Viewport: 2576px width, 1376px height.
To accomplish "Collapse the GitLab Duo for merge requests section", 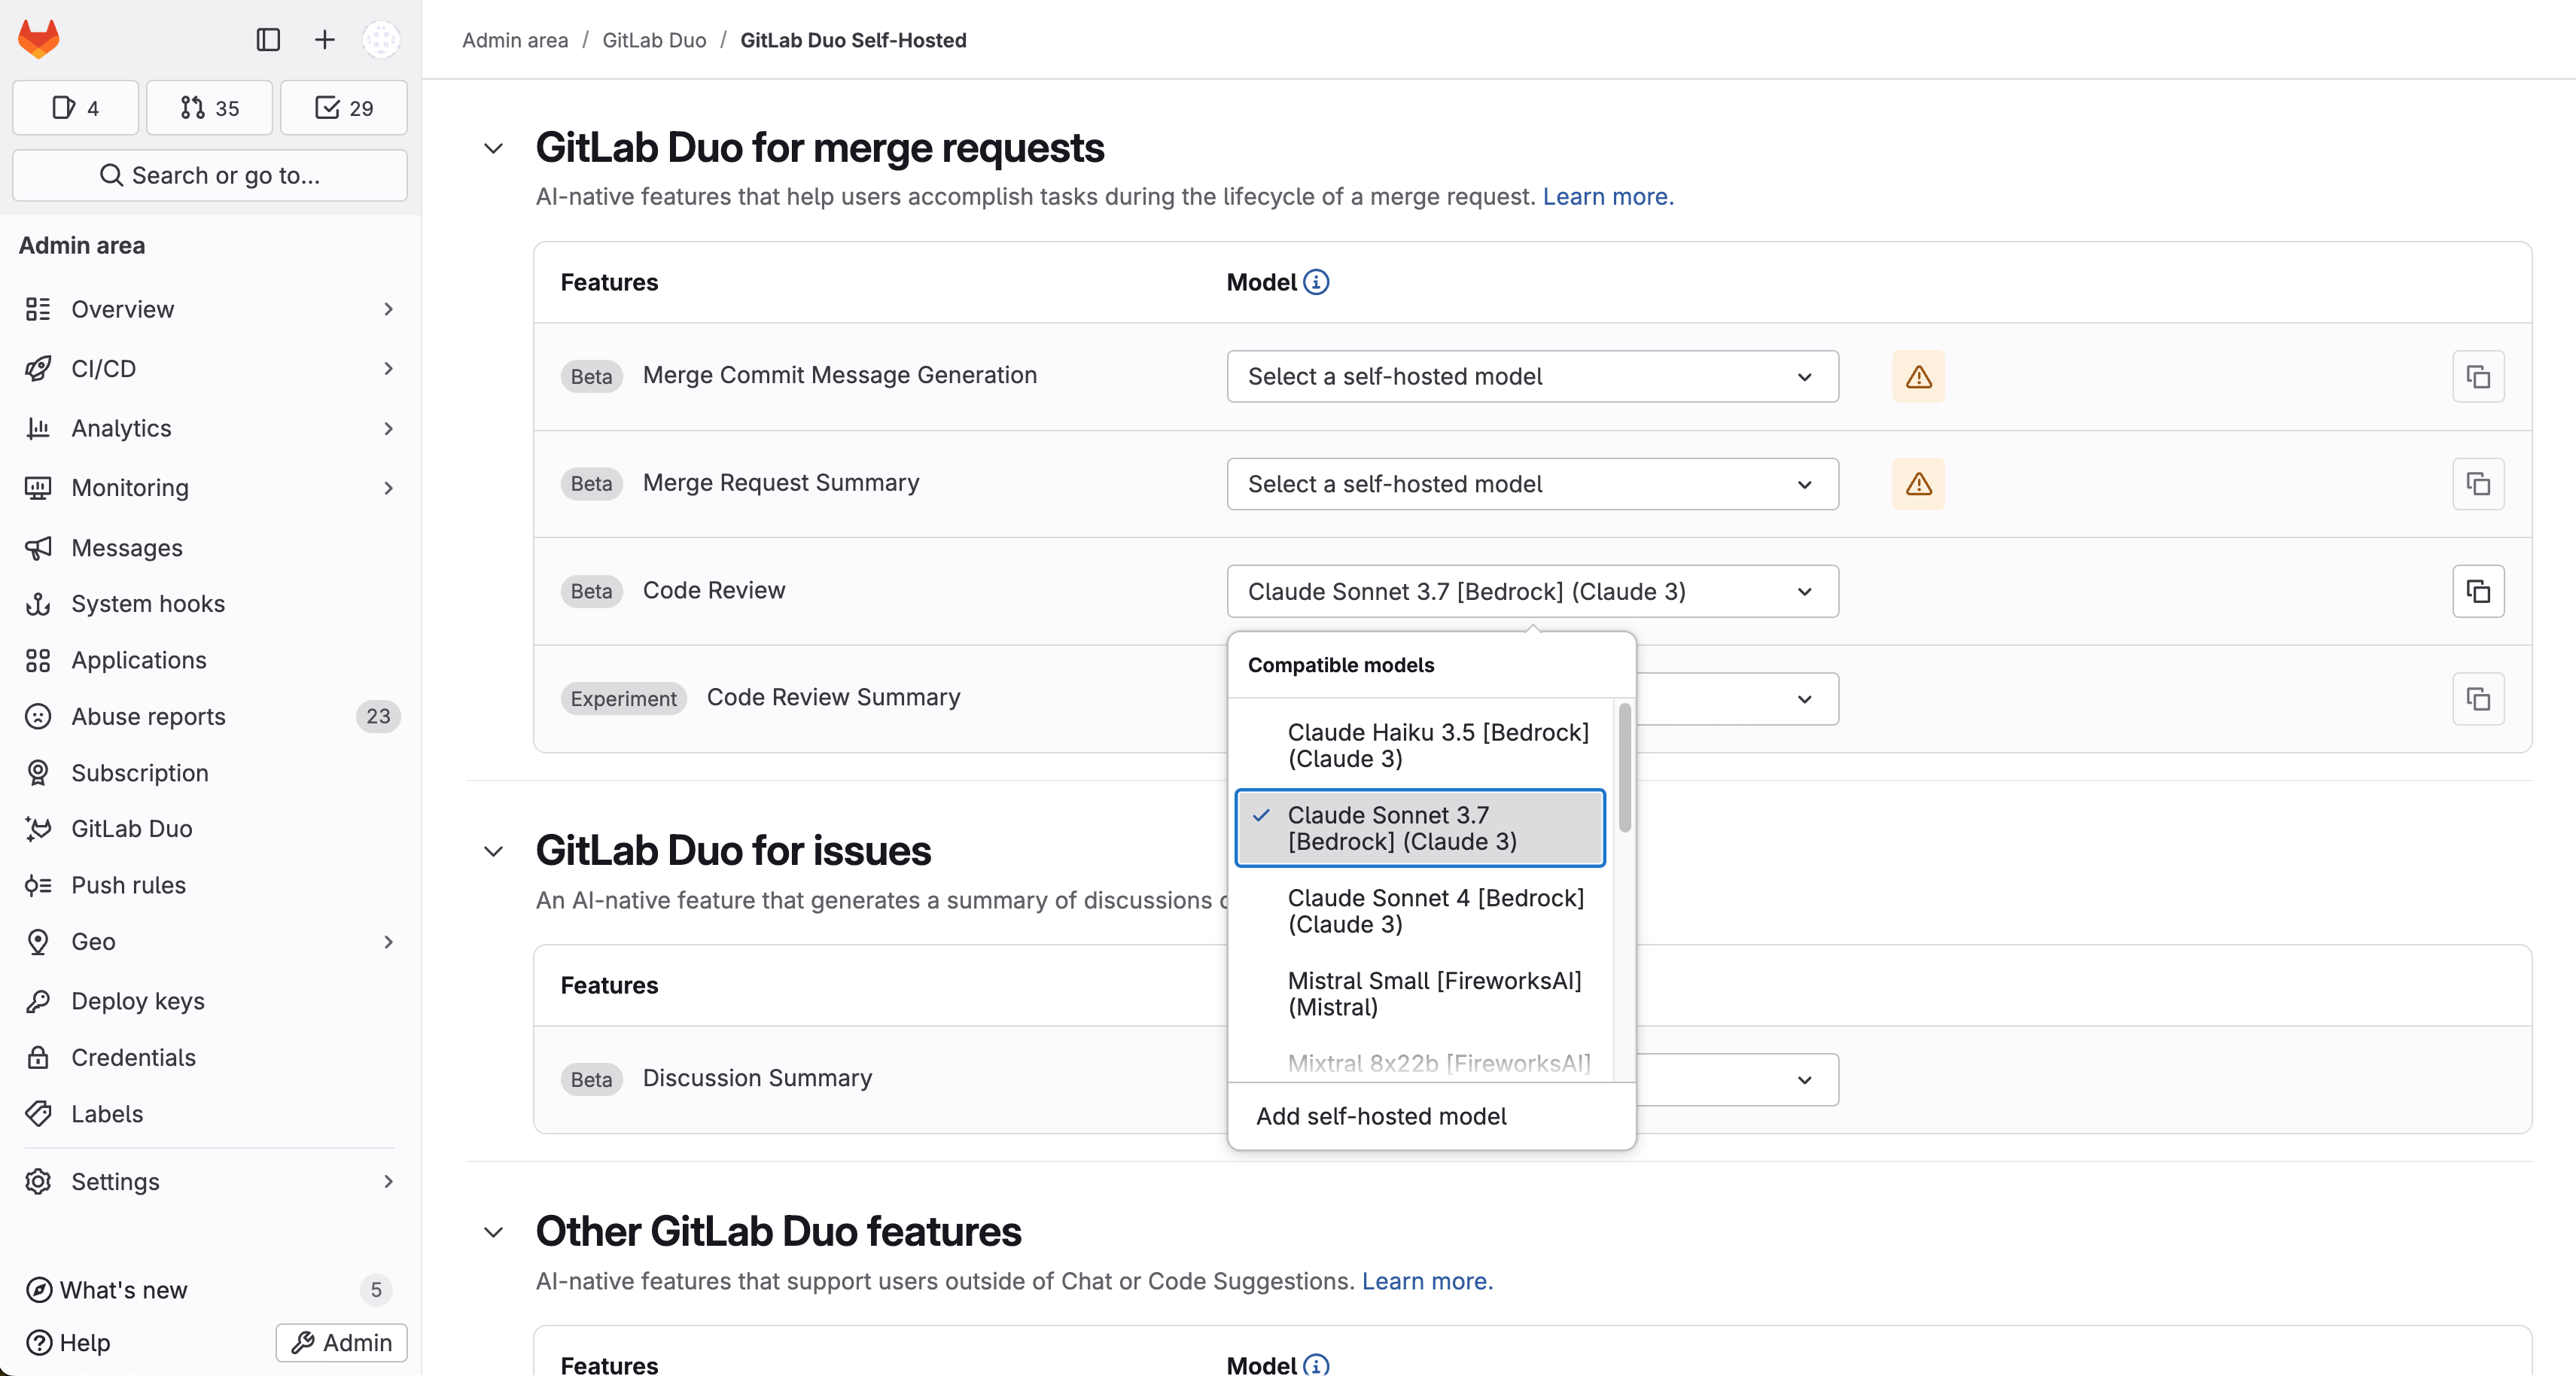I will pyautogui.click(x=493, y=147).
